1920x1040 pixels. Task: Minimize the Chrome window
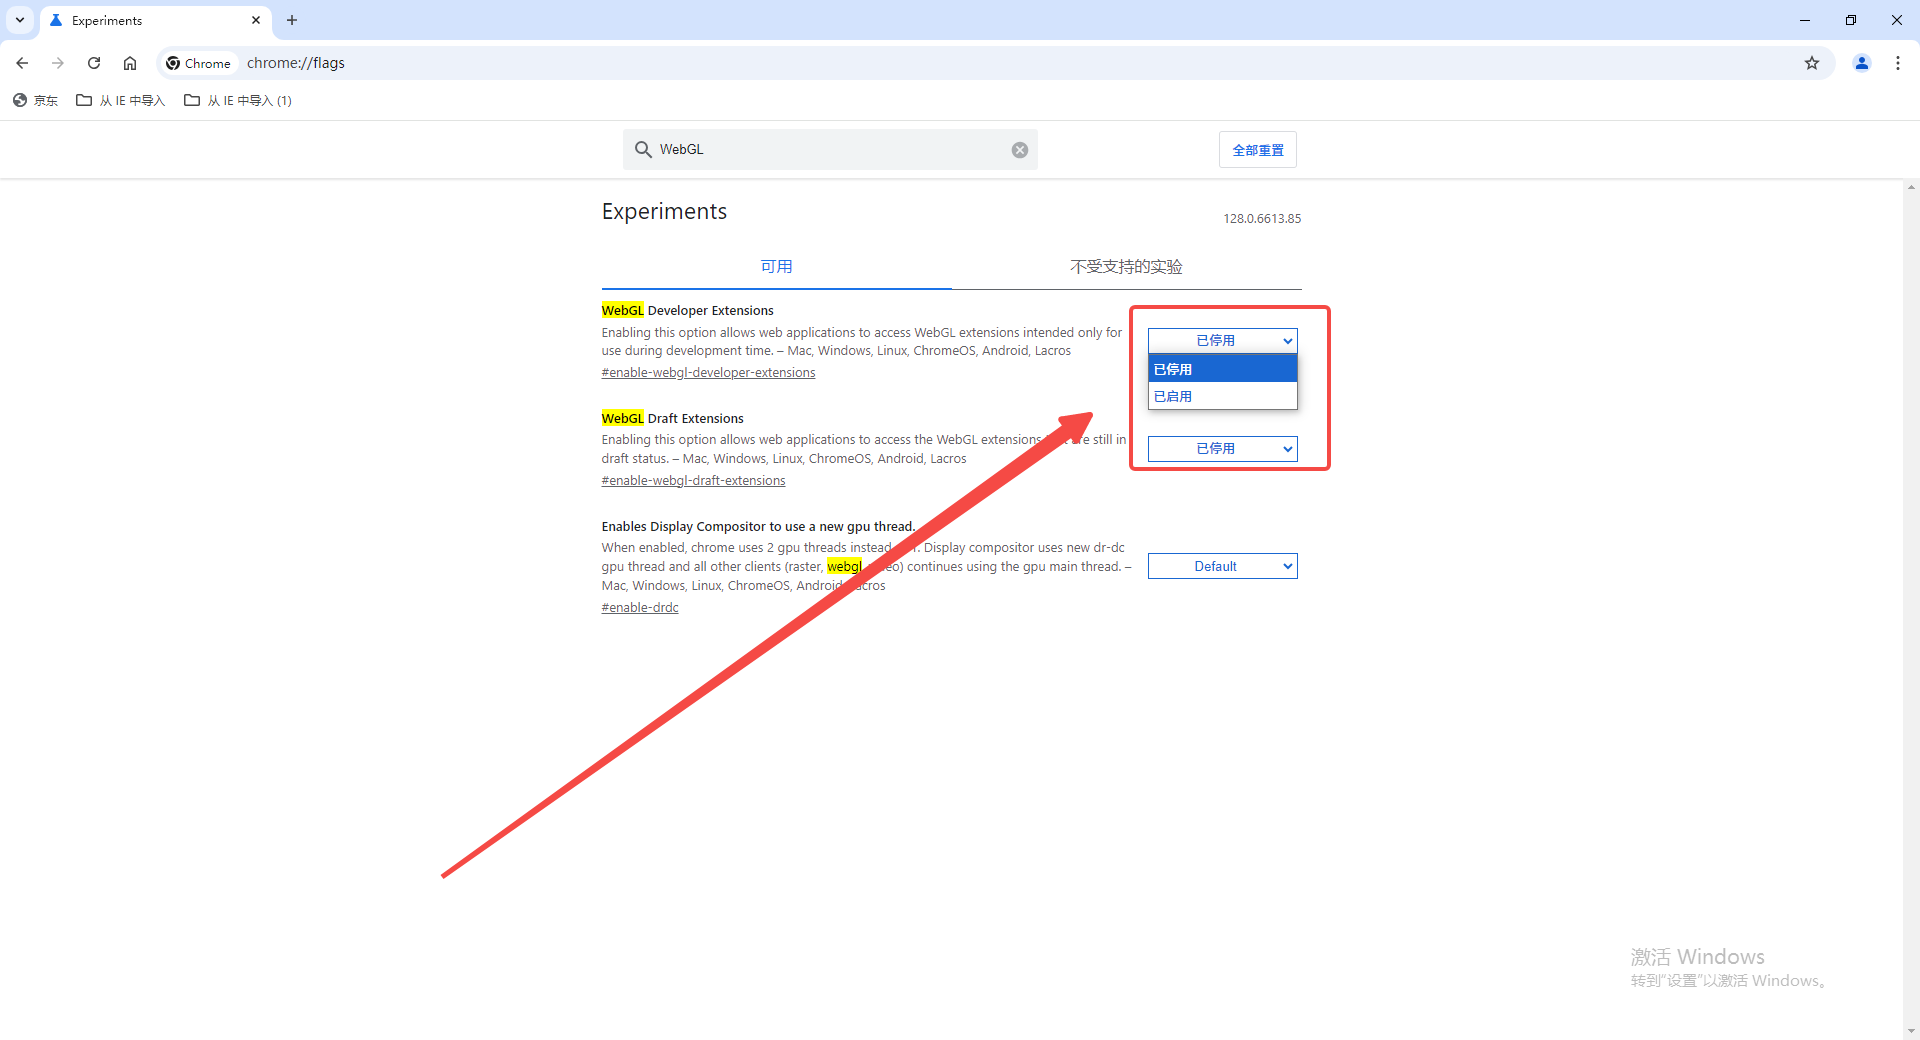1805,20
